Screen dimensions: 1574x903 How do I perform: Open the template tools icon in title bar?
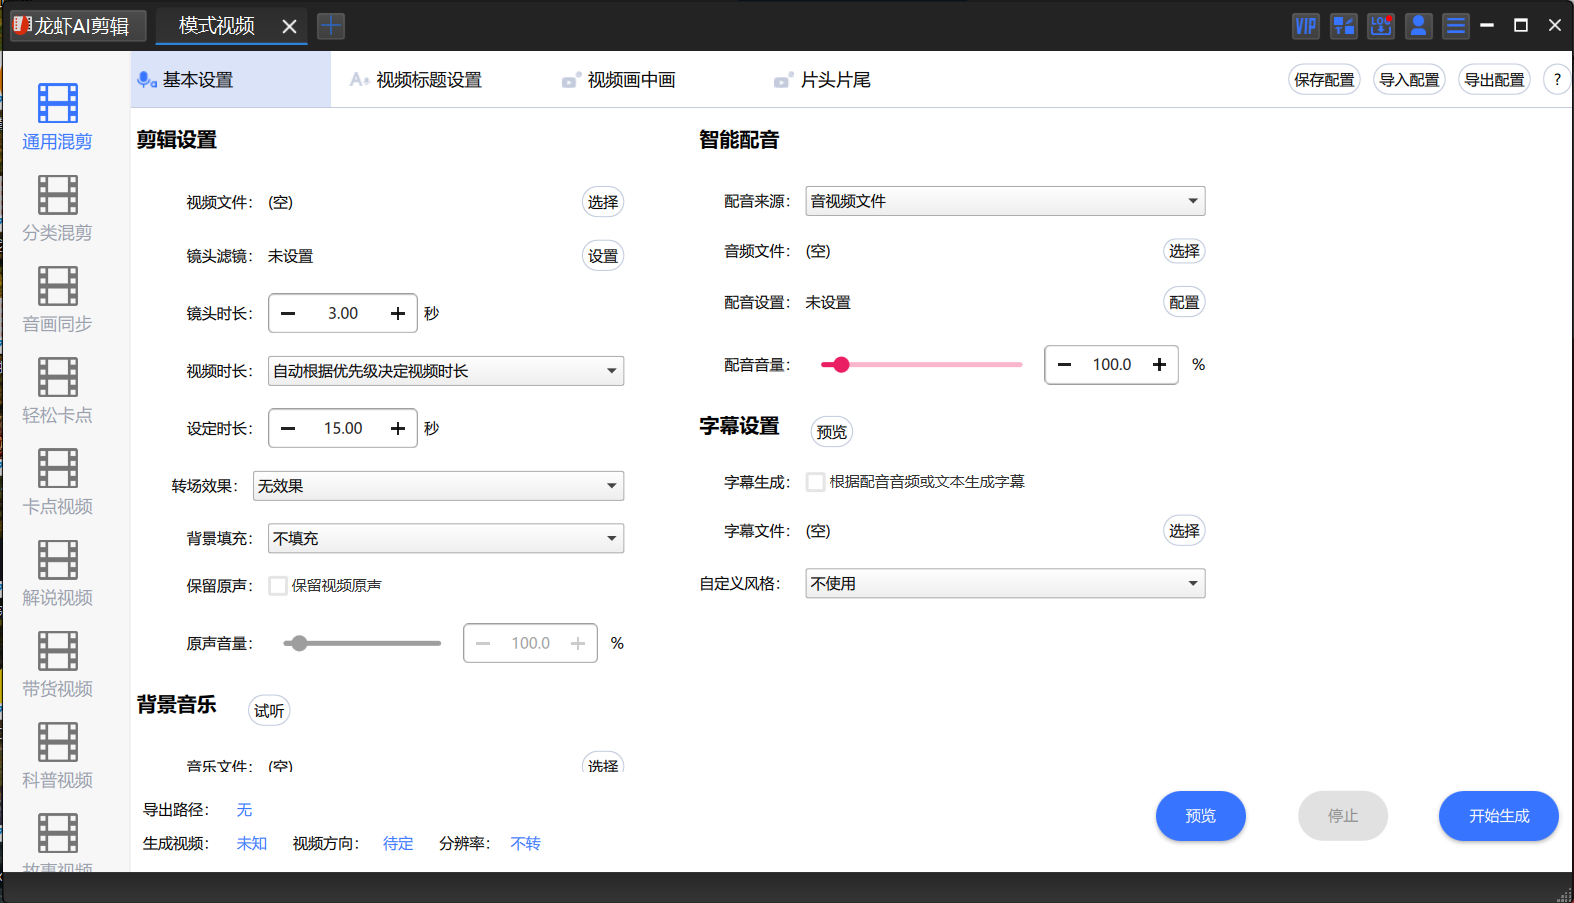click(x=1343, y=26)
